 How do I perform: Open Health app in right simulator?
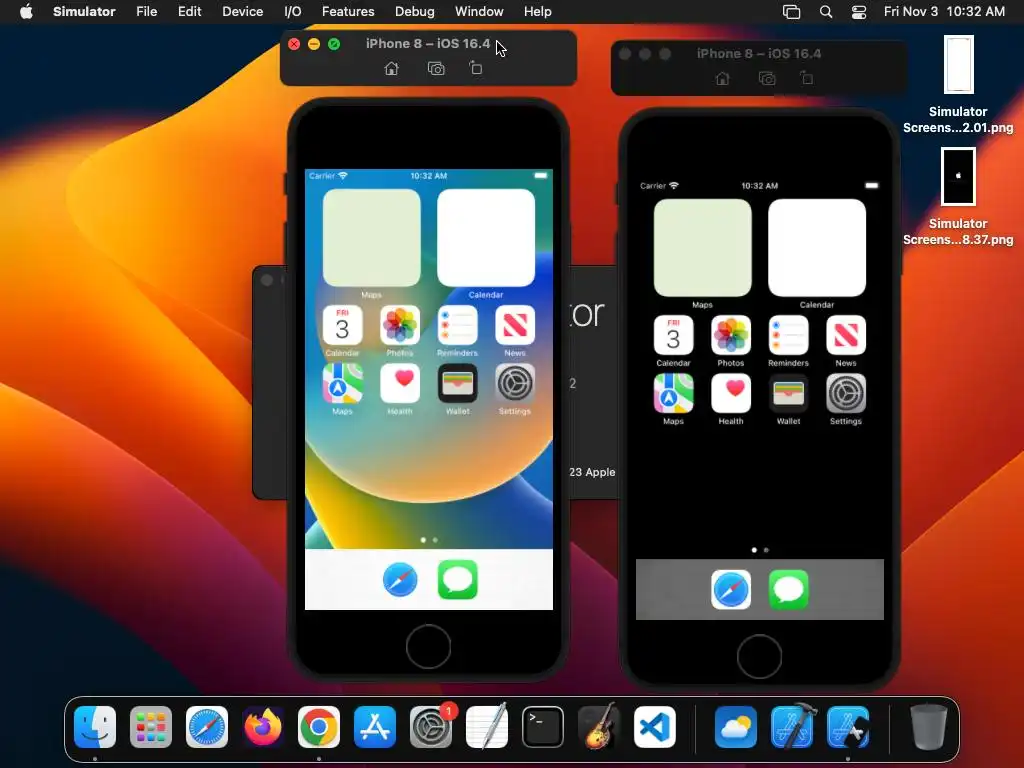point(731,393)
